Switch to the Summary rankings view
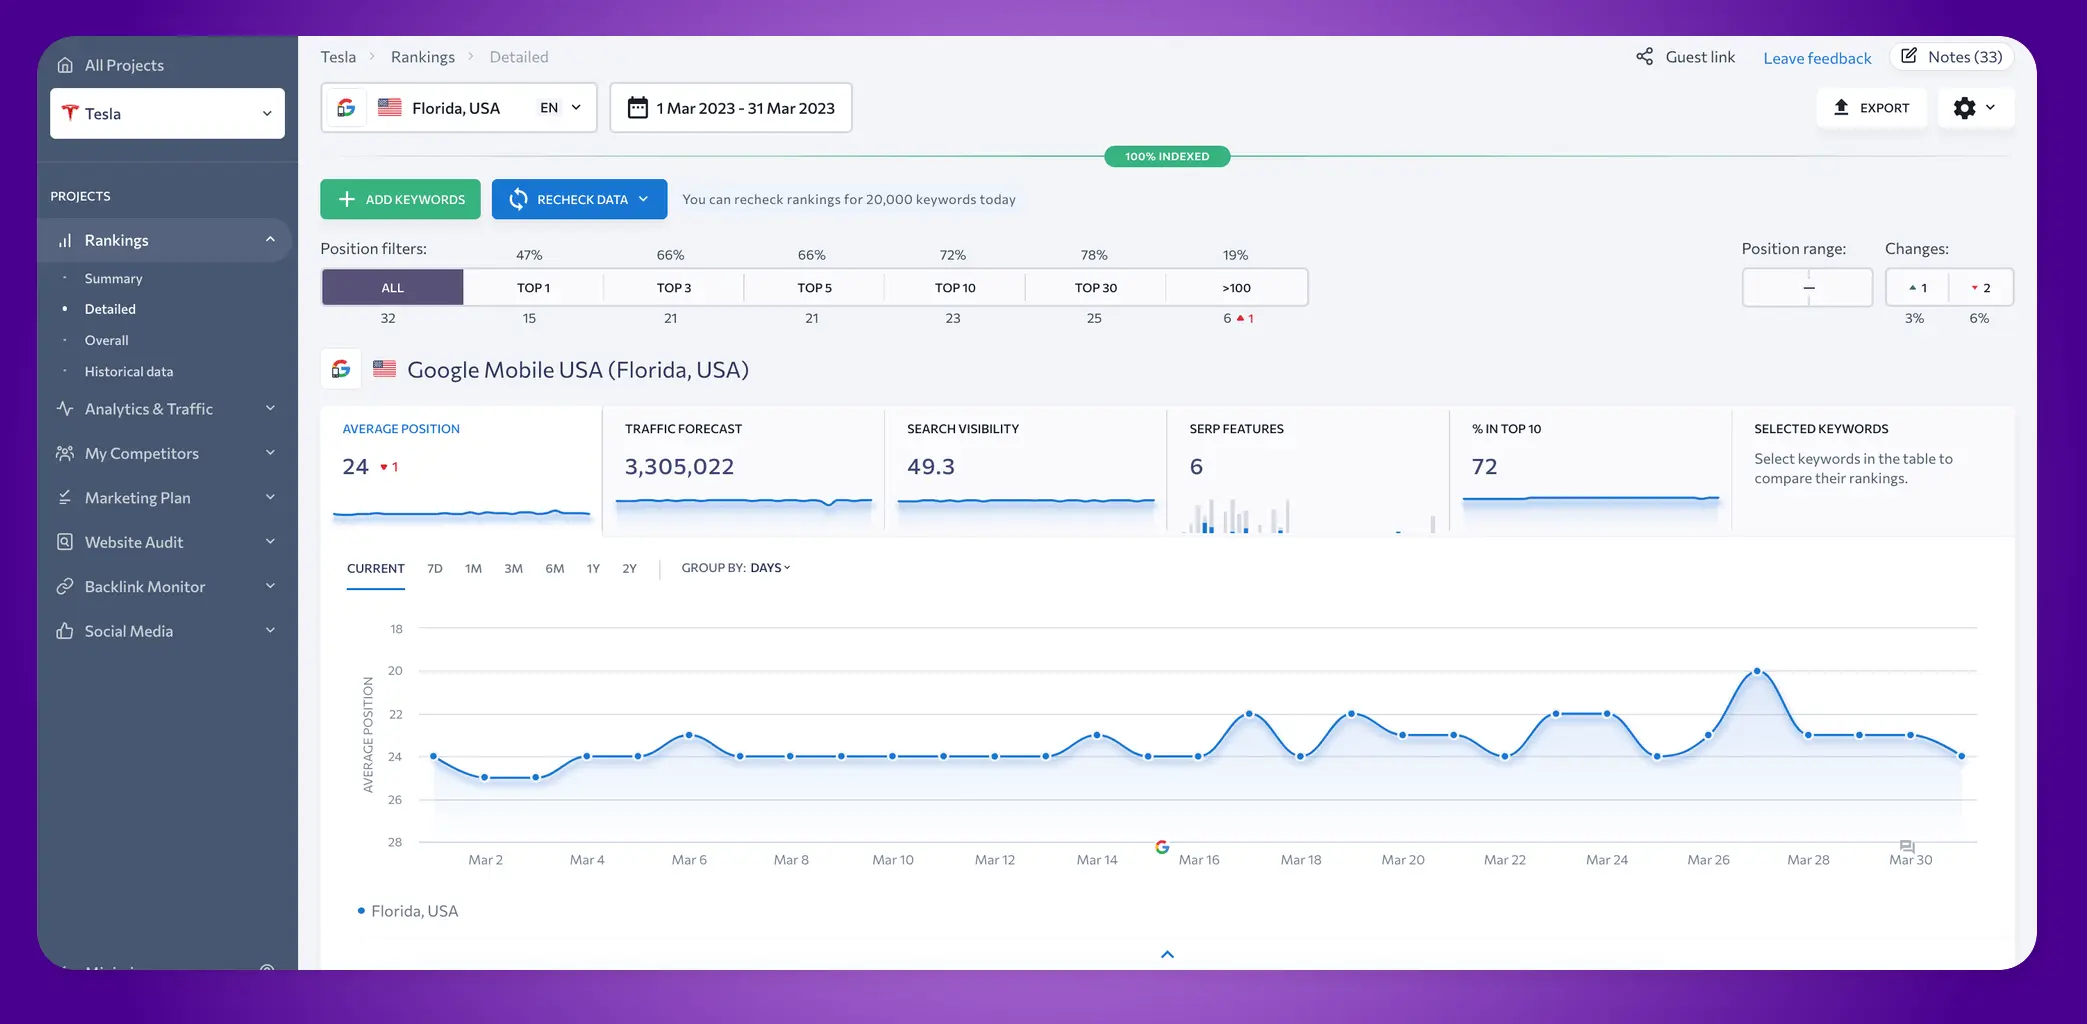Viewport: 2087px width, 1024px height. 113,278
